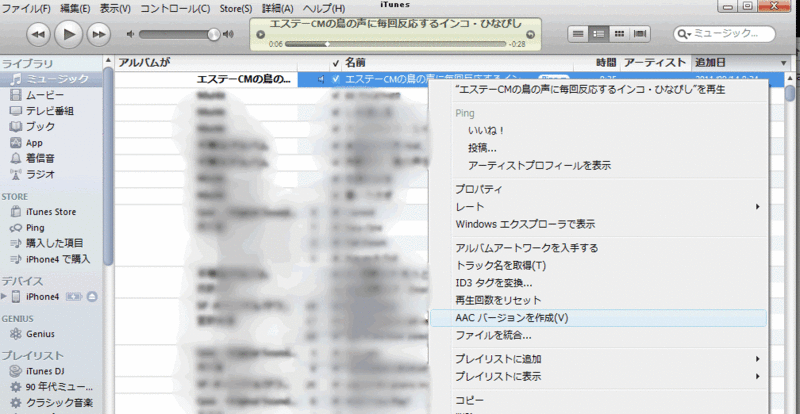Viewport: 800px width, 414px height.
Task: Click the round icon above remaining time
Action: pos(530,35)
